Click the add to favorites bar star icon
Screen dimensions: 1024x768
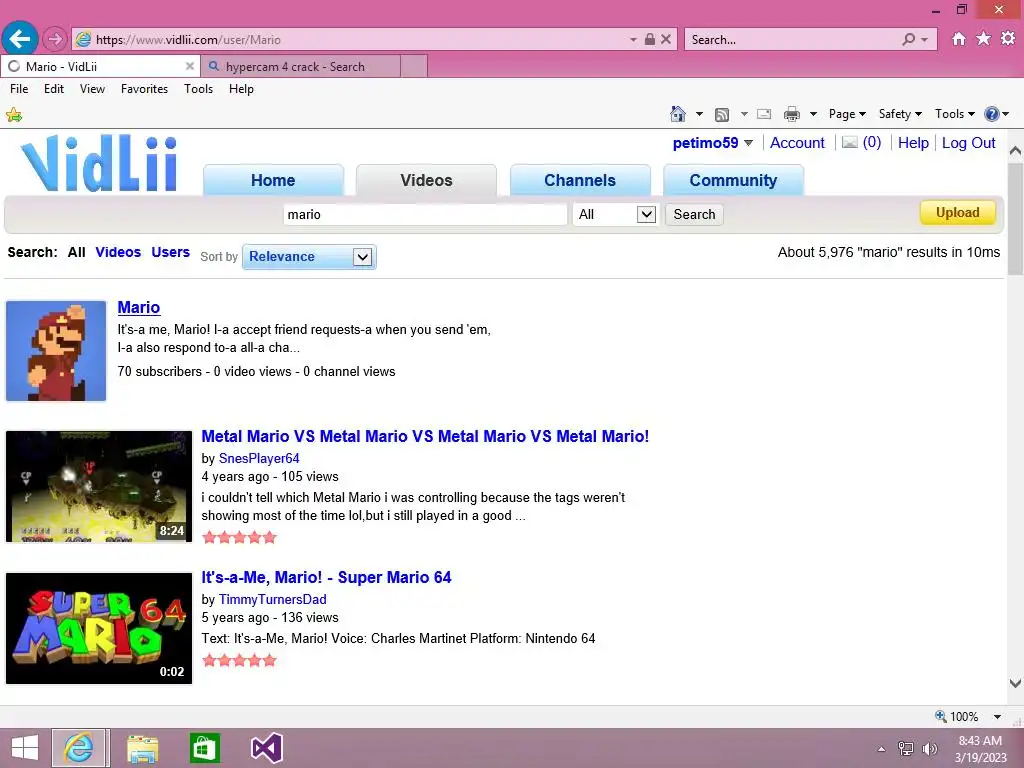(14, 116)
